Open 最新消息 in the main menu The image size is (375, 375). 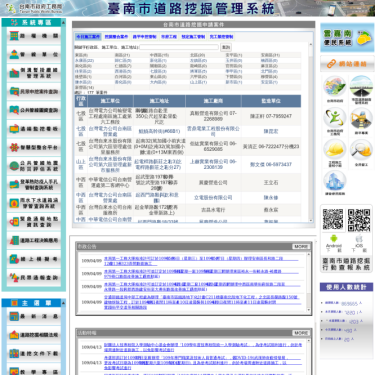click(34, 316)
